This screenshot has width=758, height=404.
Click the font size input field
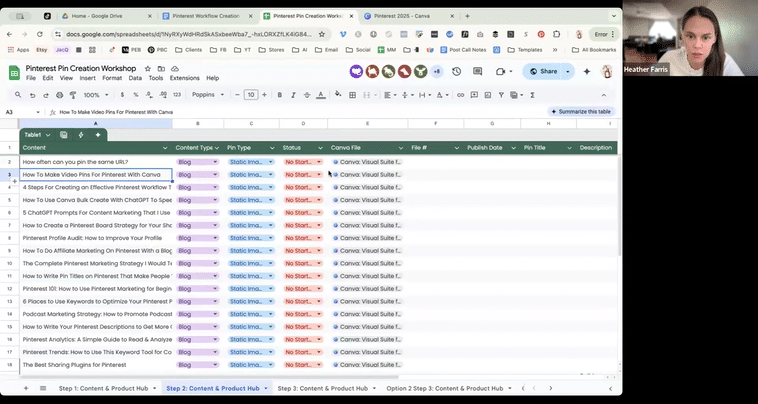pyautogui.click(x=250, y=95)
